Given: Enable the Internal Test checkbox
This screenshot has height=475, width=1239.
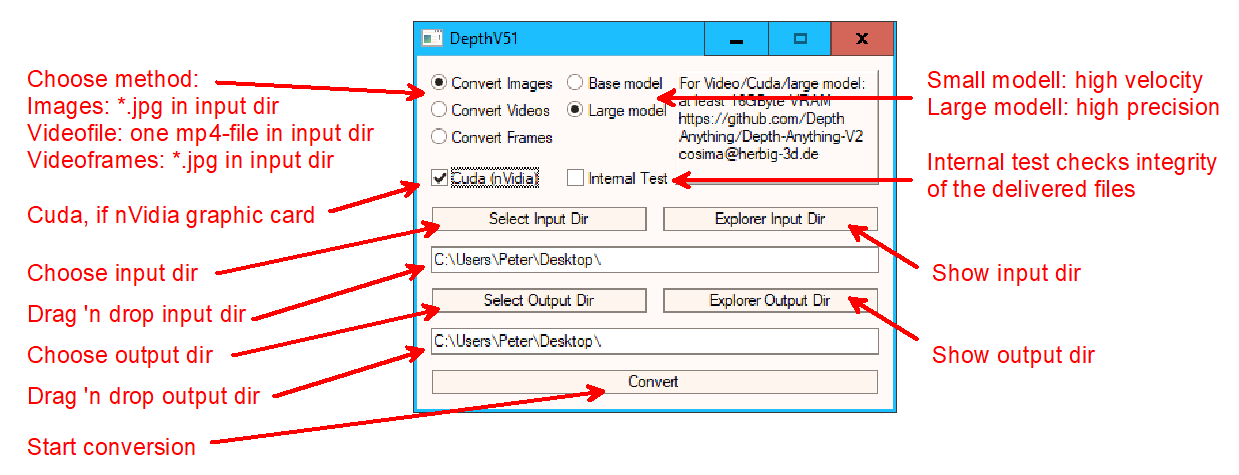Looking at the screenshot, I should pos(575,178).
